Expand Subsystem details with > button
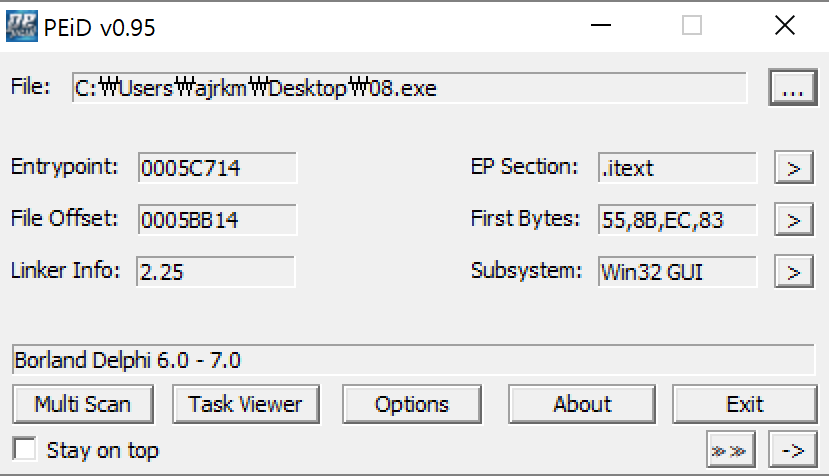 coord(793,271)
